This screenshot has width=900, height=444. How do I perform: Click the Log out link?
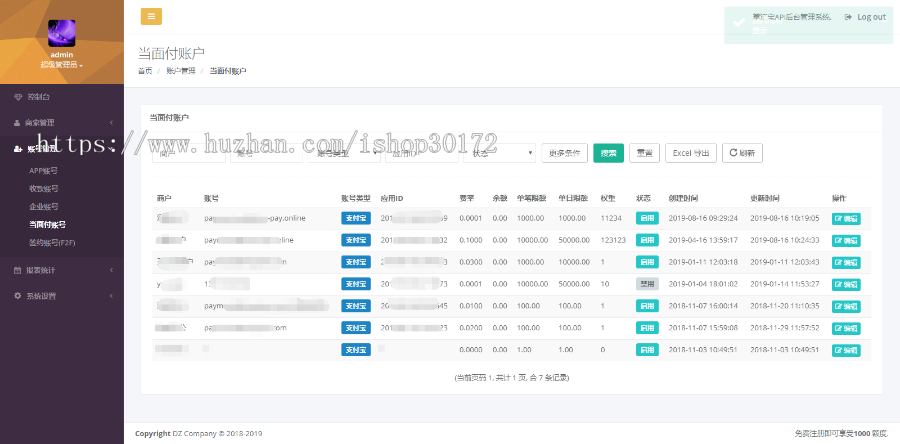click(x=866, y=17)
